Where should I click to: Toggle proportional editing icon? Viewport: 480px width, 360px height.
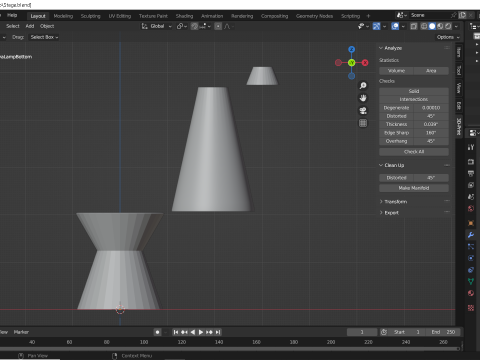coord(218,26)
